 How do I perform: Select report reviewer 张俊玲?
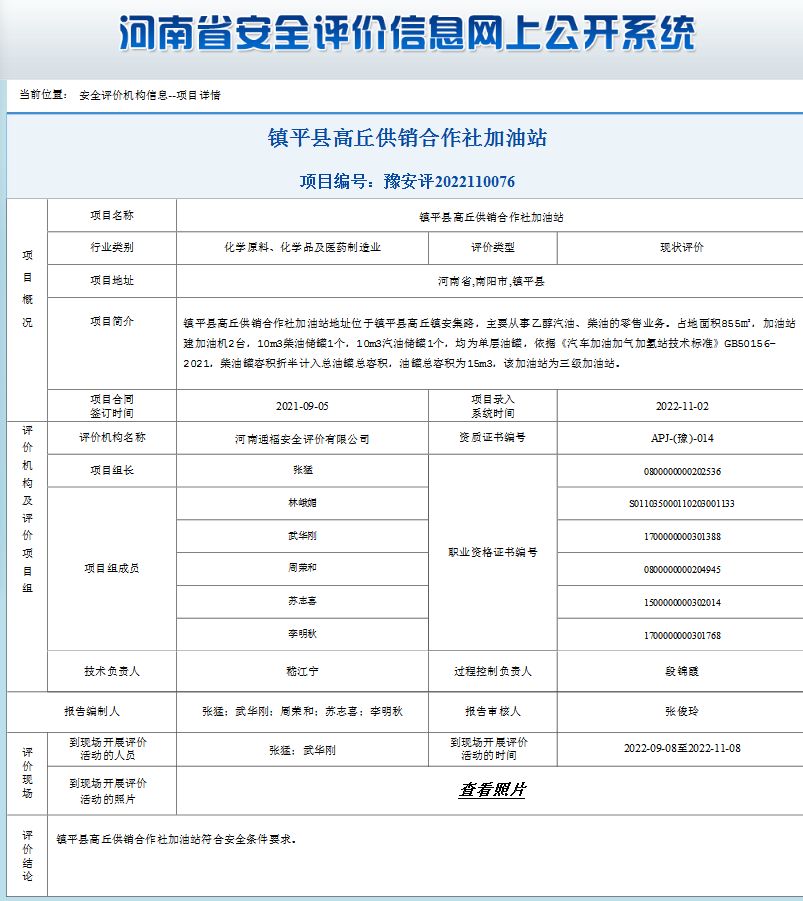[x=682, y=711]
